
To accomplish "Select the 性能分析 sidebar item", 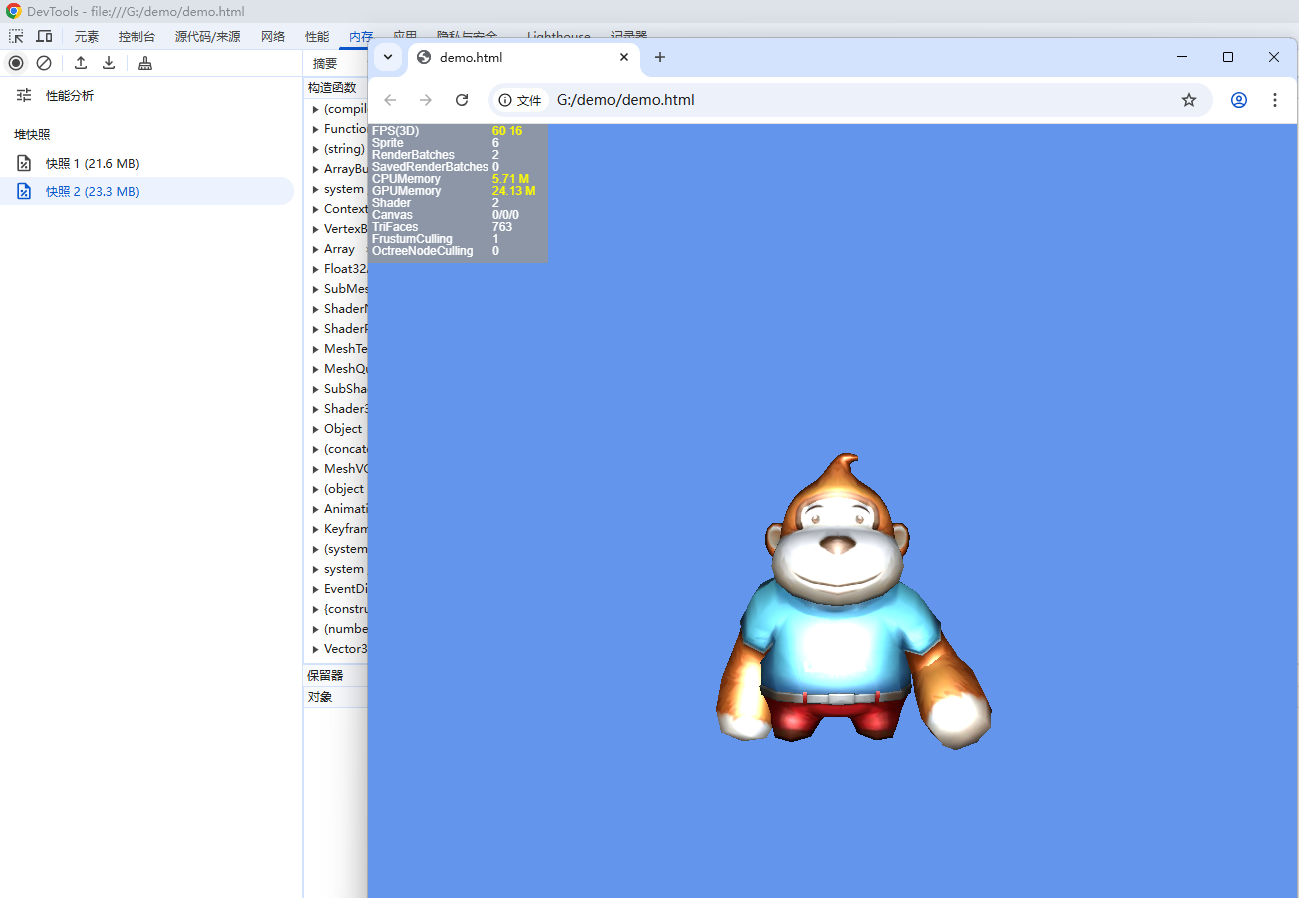I will point(147,96).
